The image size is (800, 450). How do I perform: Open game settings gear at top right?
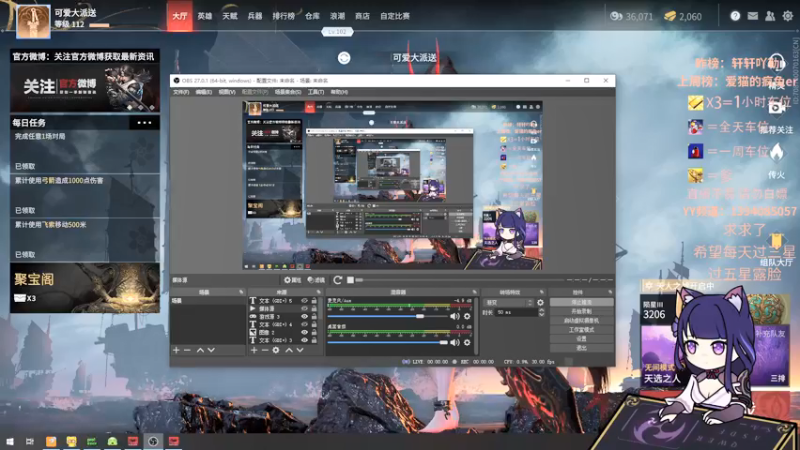(788, 16)
